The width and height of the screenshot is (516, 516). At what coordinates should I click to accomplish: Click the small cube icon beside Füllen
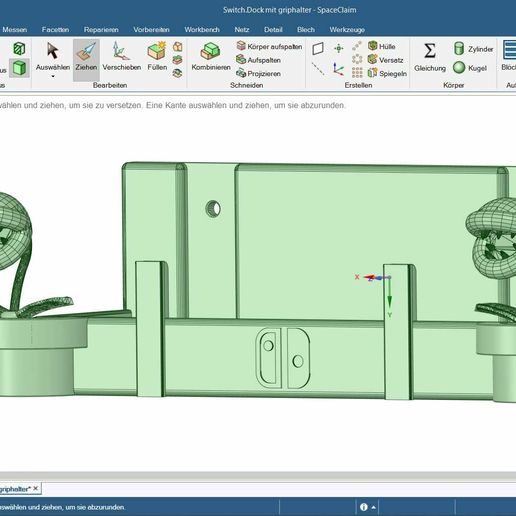178,46
